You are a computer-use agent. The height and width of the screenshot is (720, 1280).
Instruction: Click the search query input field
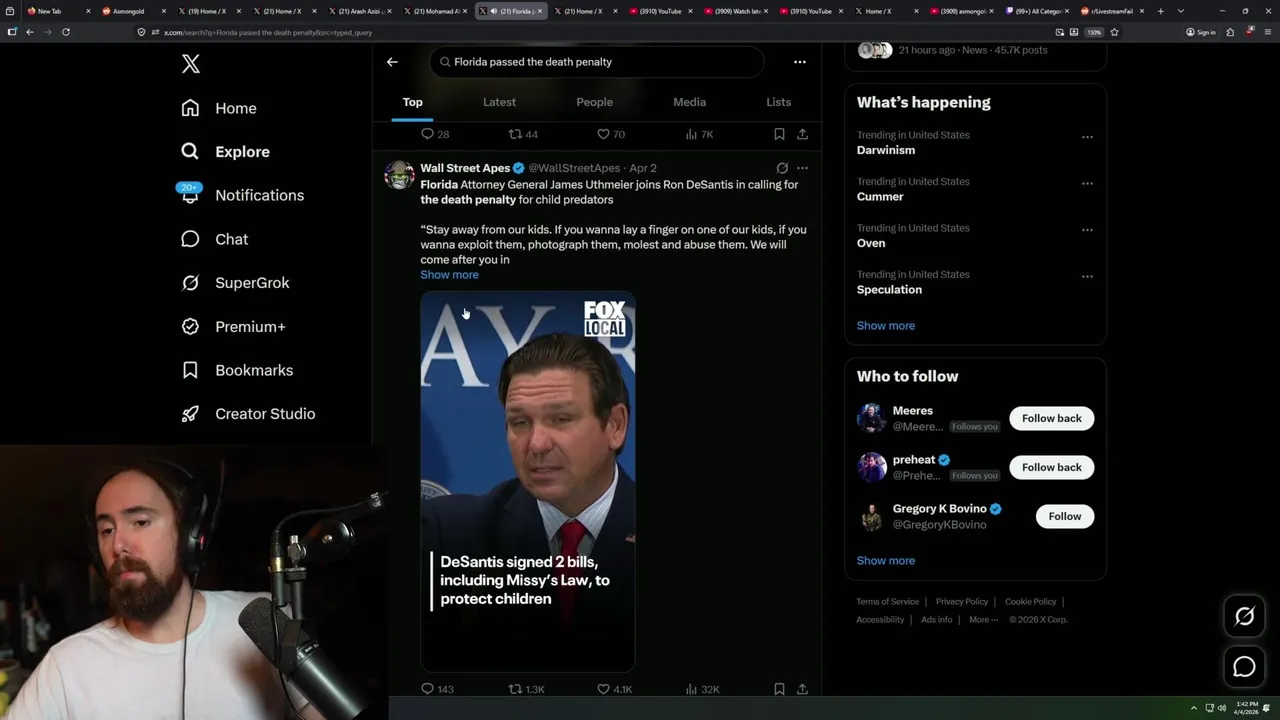(600, 62)
